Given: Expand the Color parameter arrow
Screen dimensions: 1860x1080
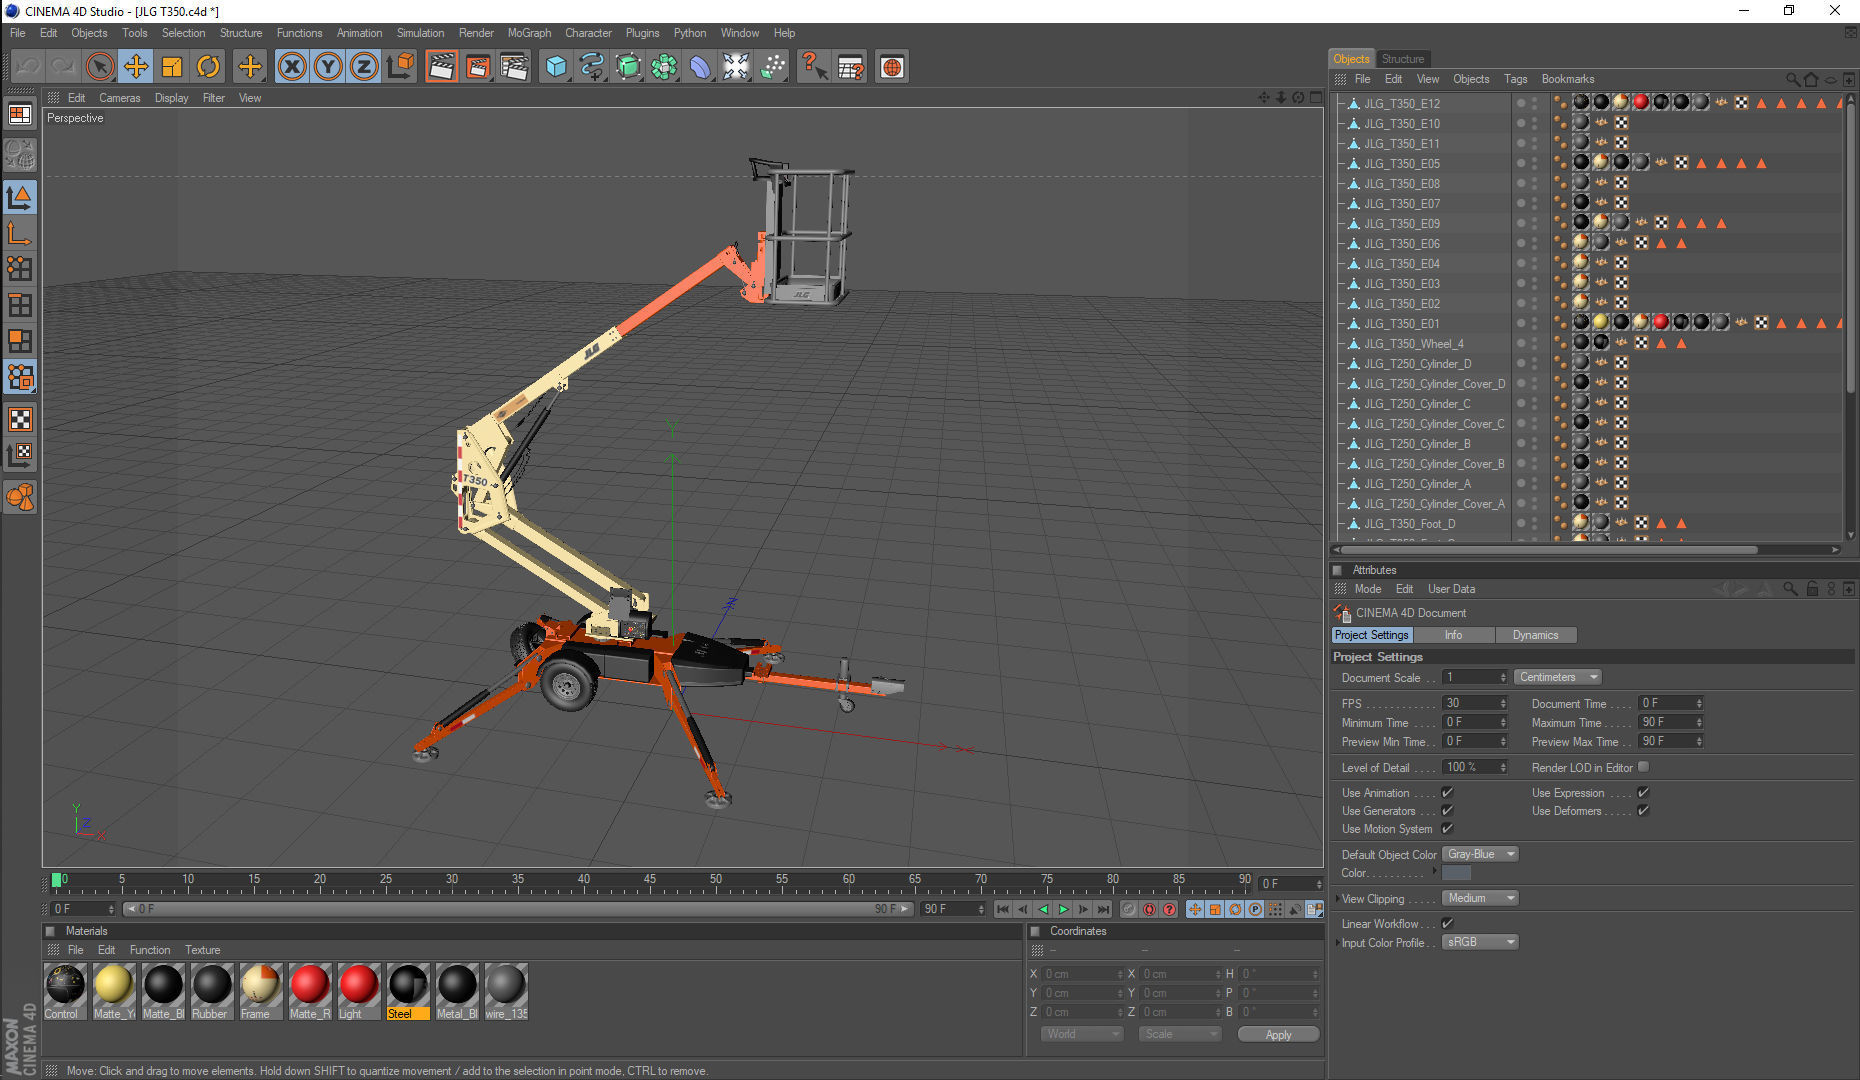Looking at the screenshot, I should pyautogui.click(x=1435, y=872).
